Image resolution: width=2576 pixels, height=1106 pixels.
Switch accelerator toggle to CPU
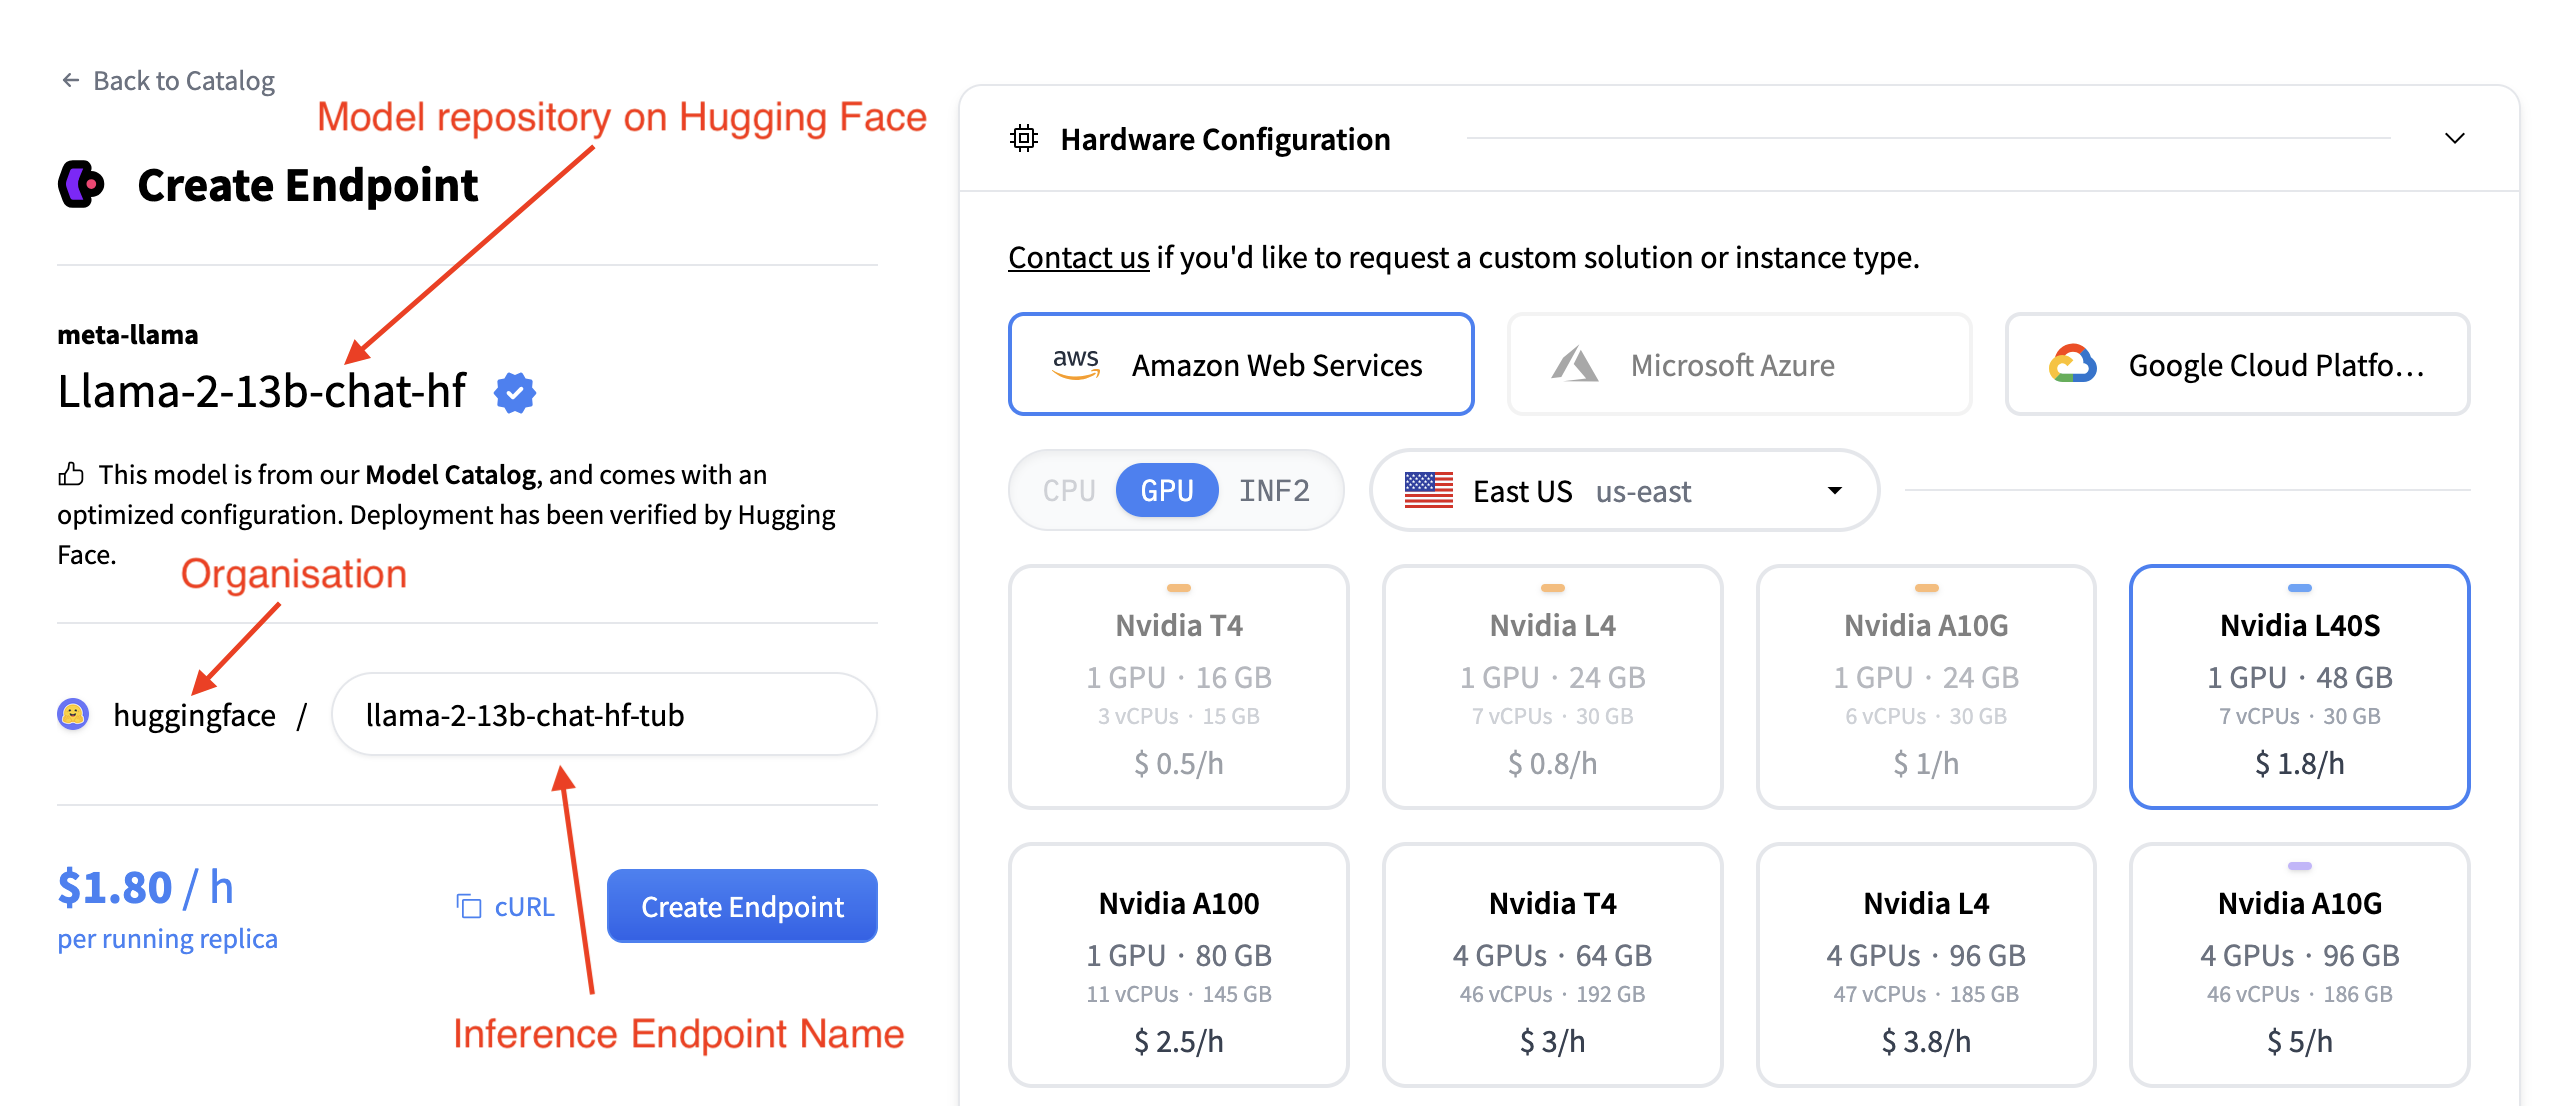(1068, 490)
